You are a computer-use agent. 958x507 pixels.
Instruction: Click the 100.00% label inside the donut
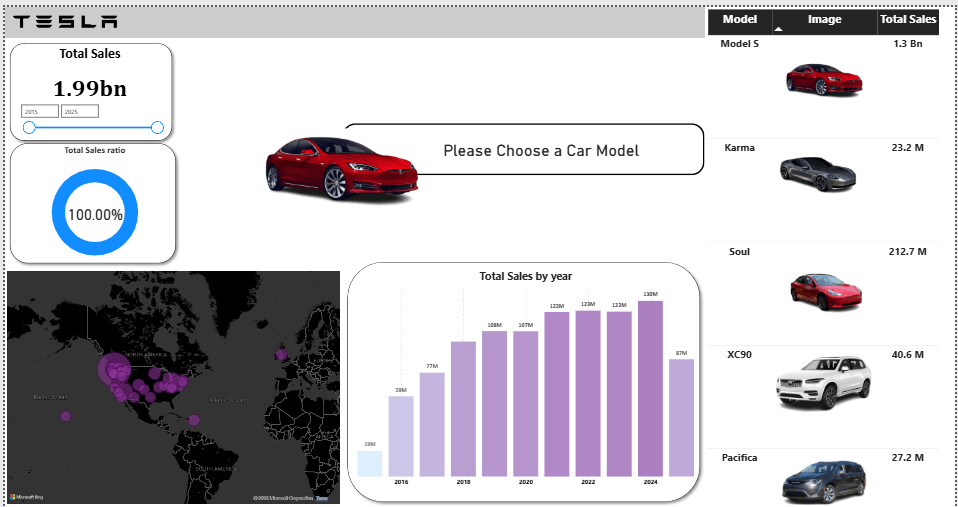(x=95, y=214)
